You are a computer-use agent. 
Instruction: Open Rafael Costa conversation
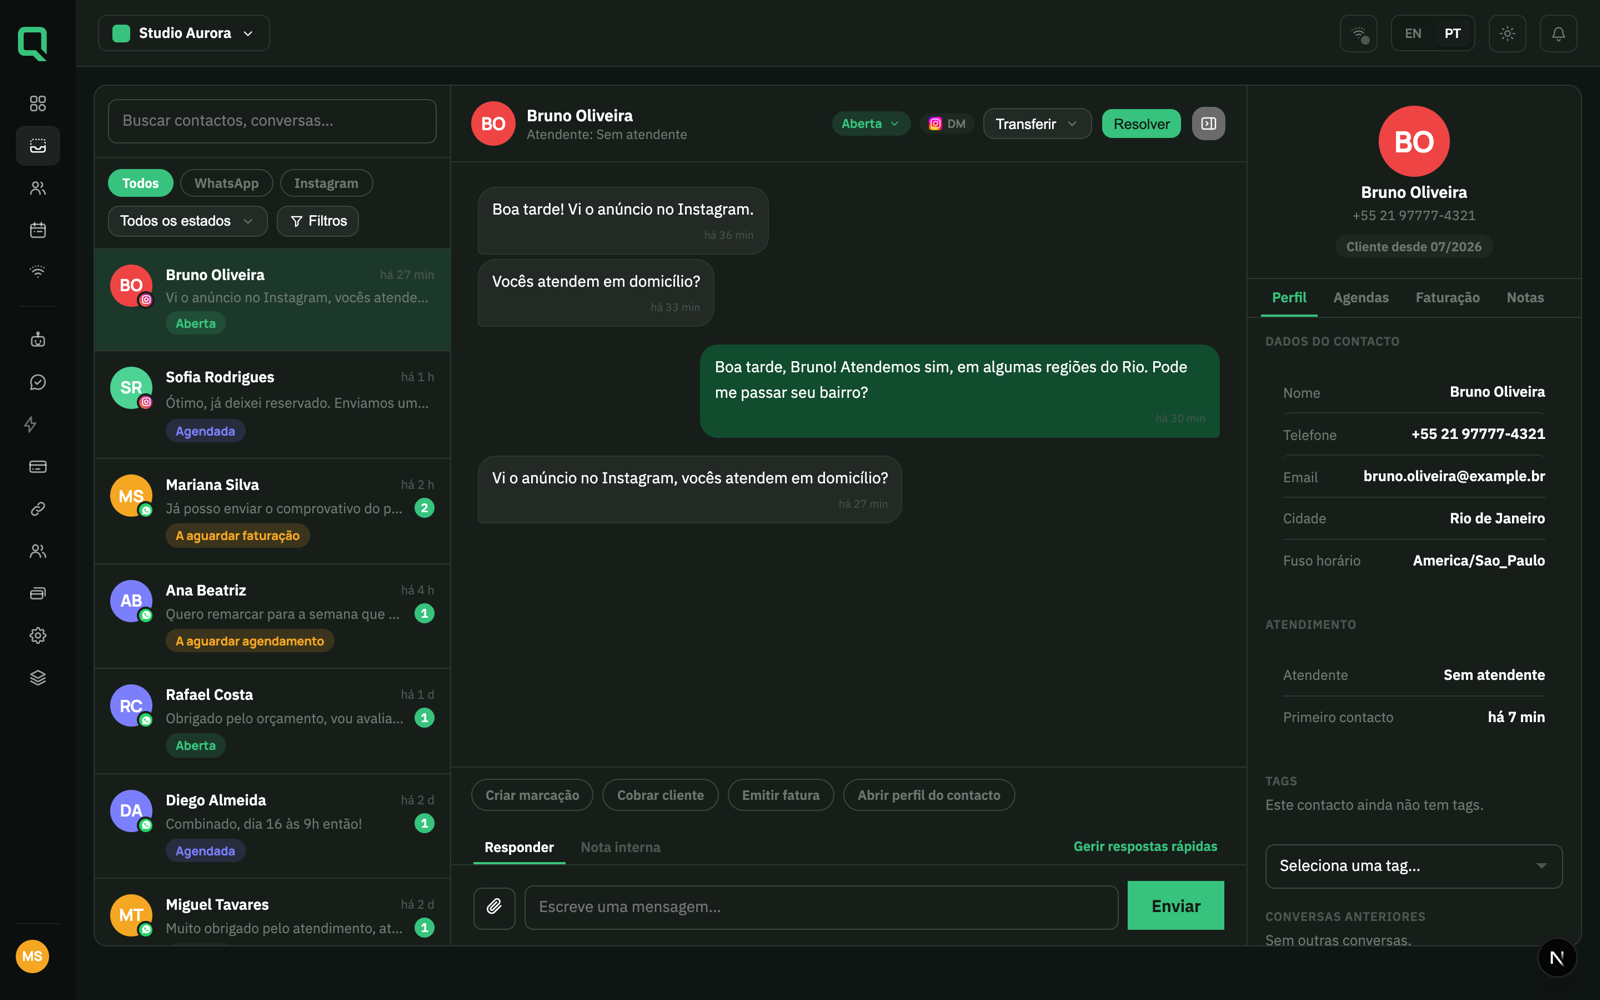point(272,721)
